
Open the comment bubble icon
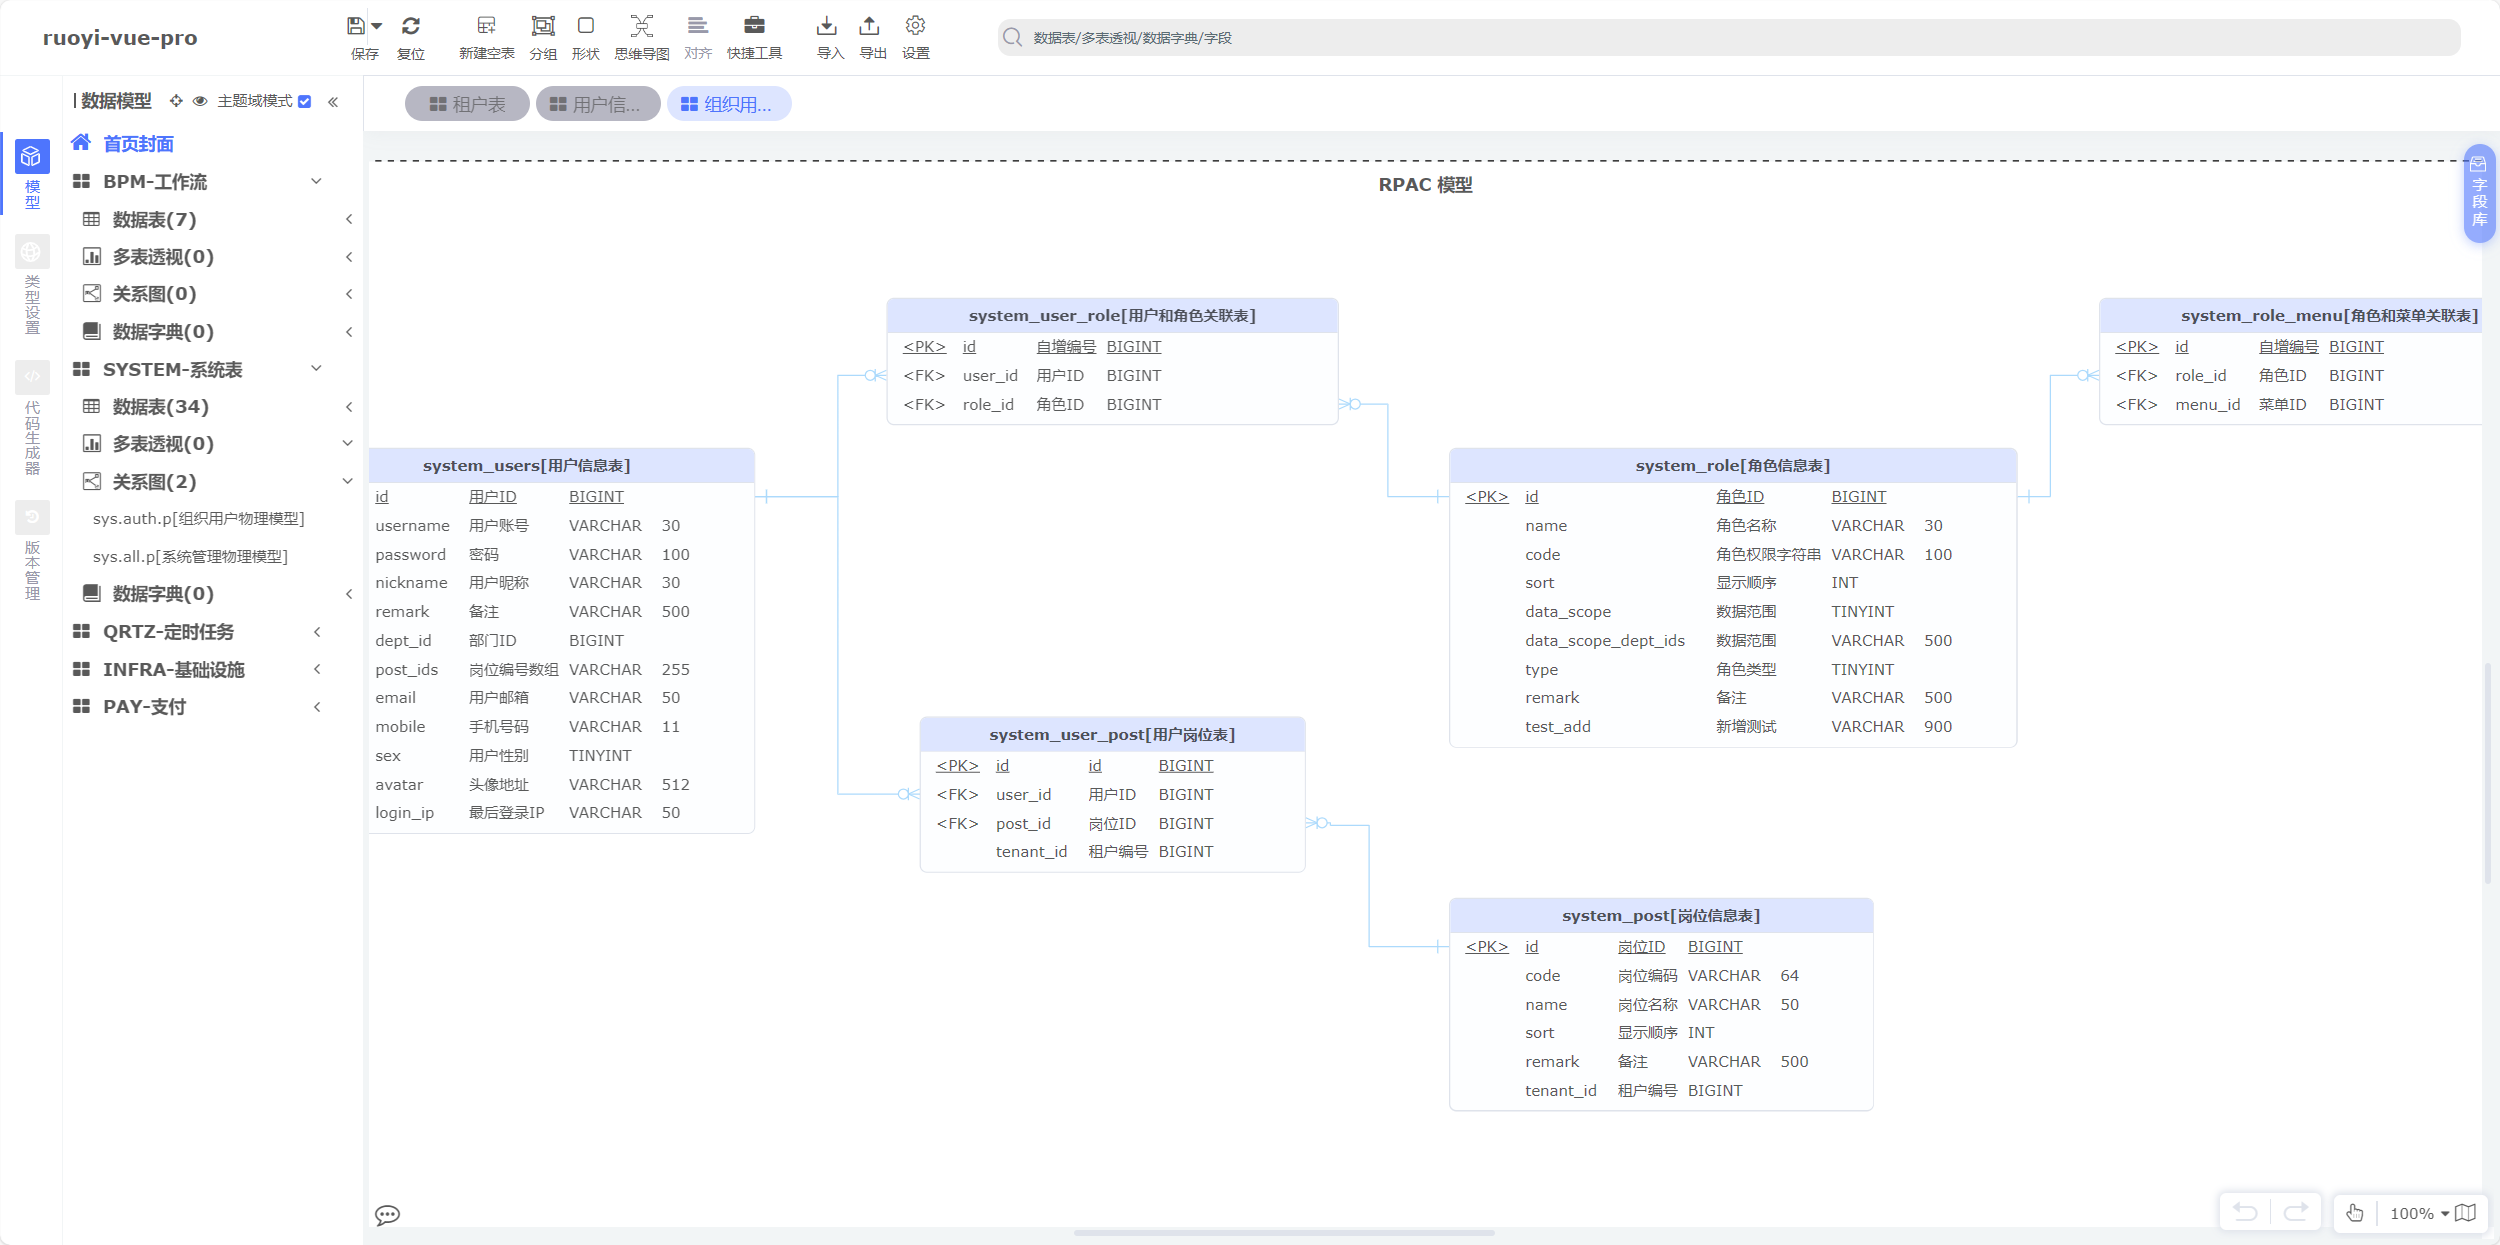(x=388, y=1215)
